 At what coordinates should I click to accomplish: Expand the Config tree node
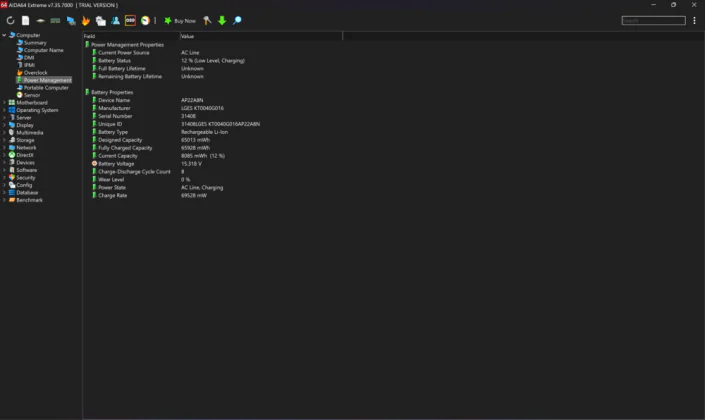(4, 185)
